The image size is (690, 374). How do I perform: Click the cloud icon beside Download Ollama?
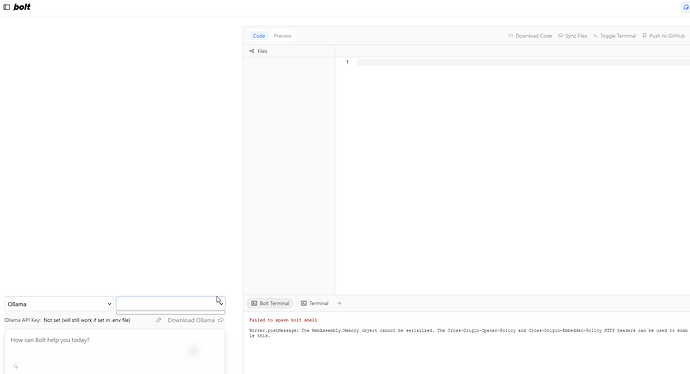tap(221, 320)
